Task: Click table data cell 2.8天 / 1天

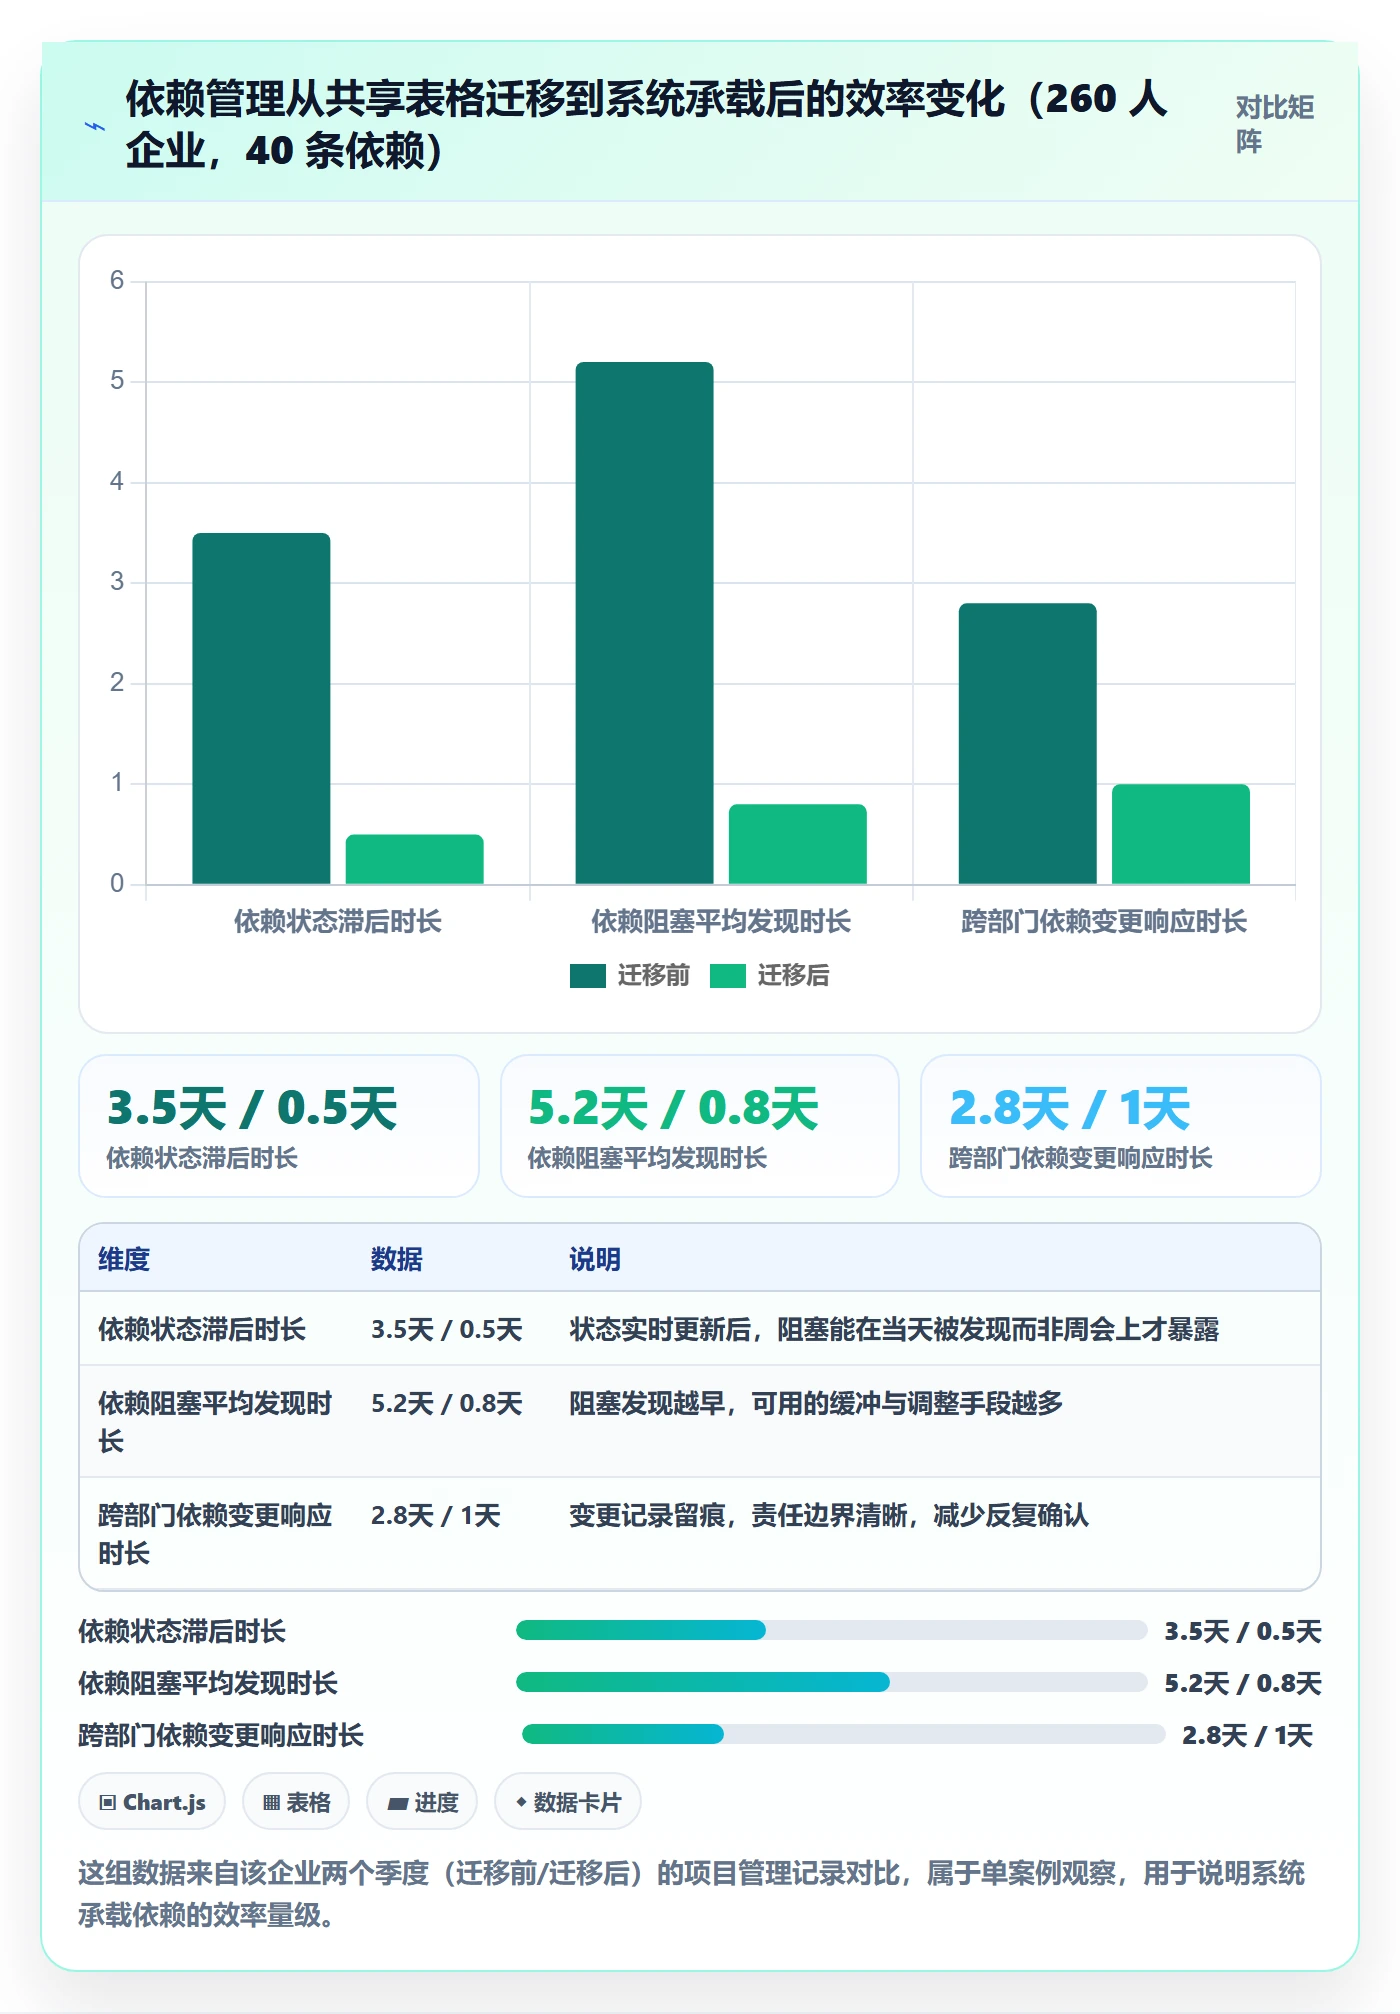Action: pyautogui.click(x=435, y=1515)
